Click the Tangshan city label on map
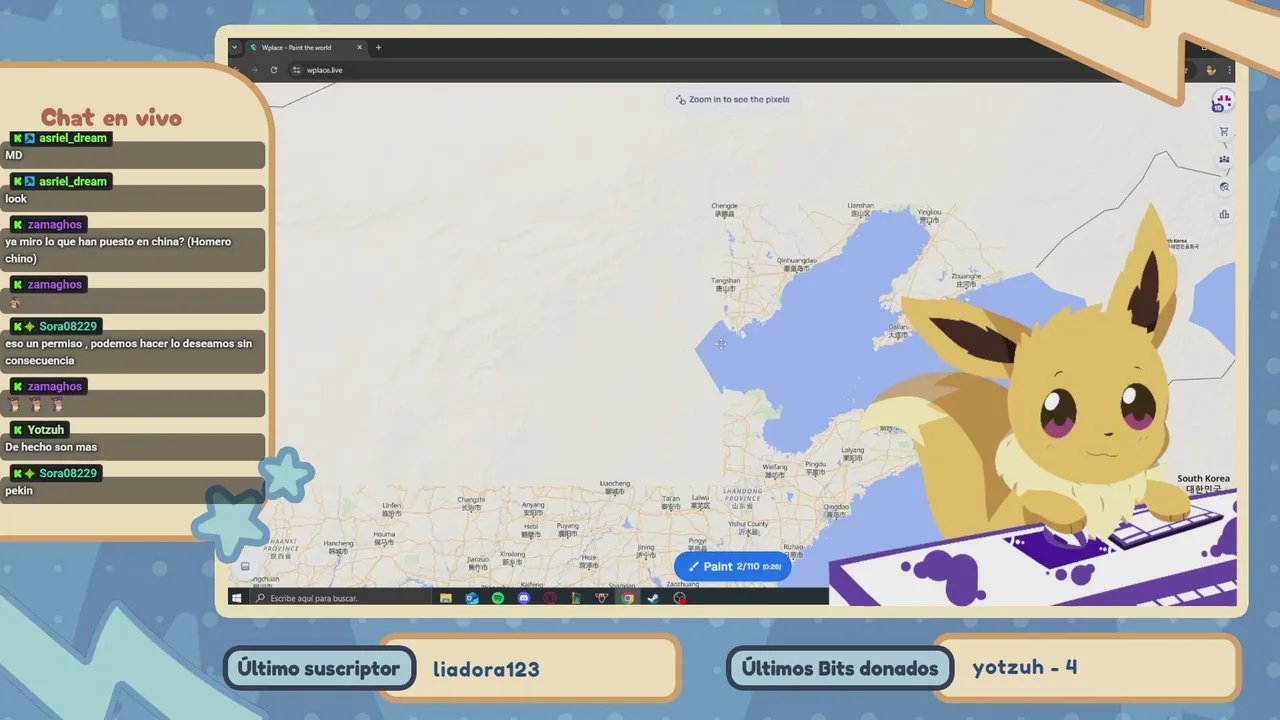Image resolution: width=1280 pixels, height=720 pixels. pyautogui.click(x=726, y=284)
